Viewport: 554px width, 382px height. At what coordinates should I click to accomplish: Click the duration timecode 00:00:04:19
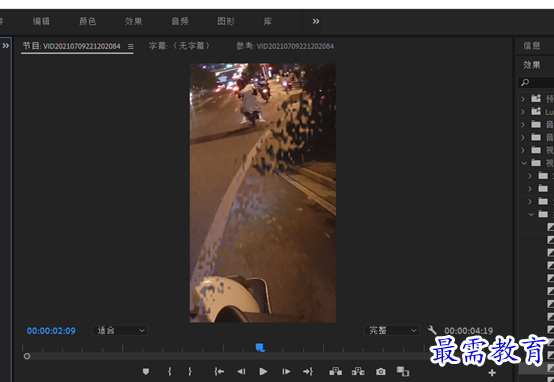click(468, 331)
